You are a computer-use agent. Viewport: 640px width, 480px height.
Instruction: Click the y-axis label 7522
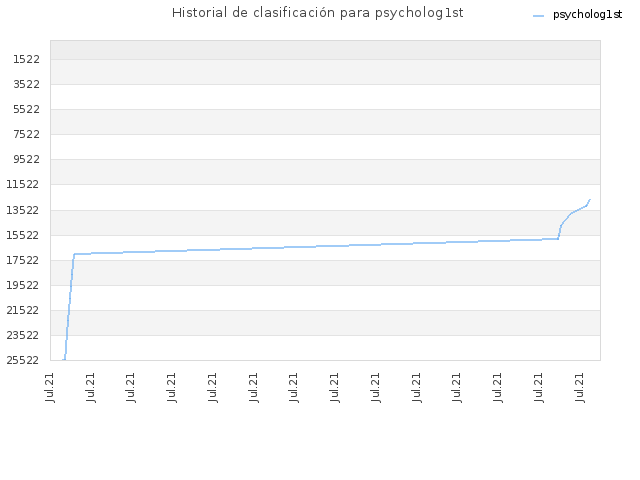[27, 134]
